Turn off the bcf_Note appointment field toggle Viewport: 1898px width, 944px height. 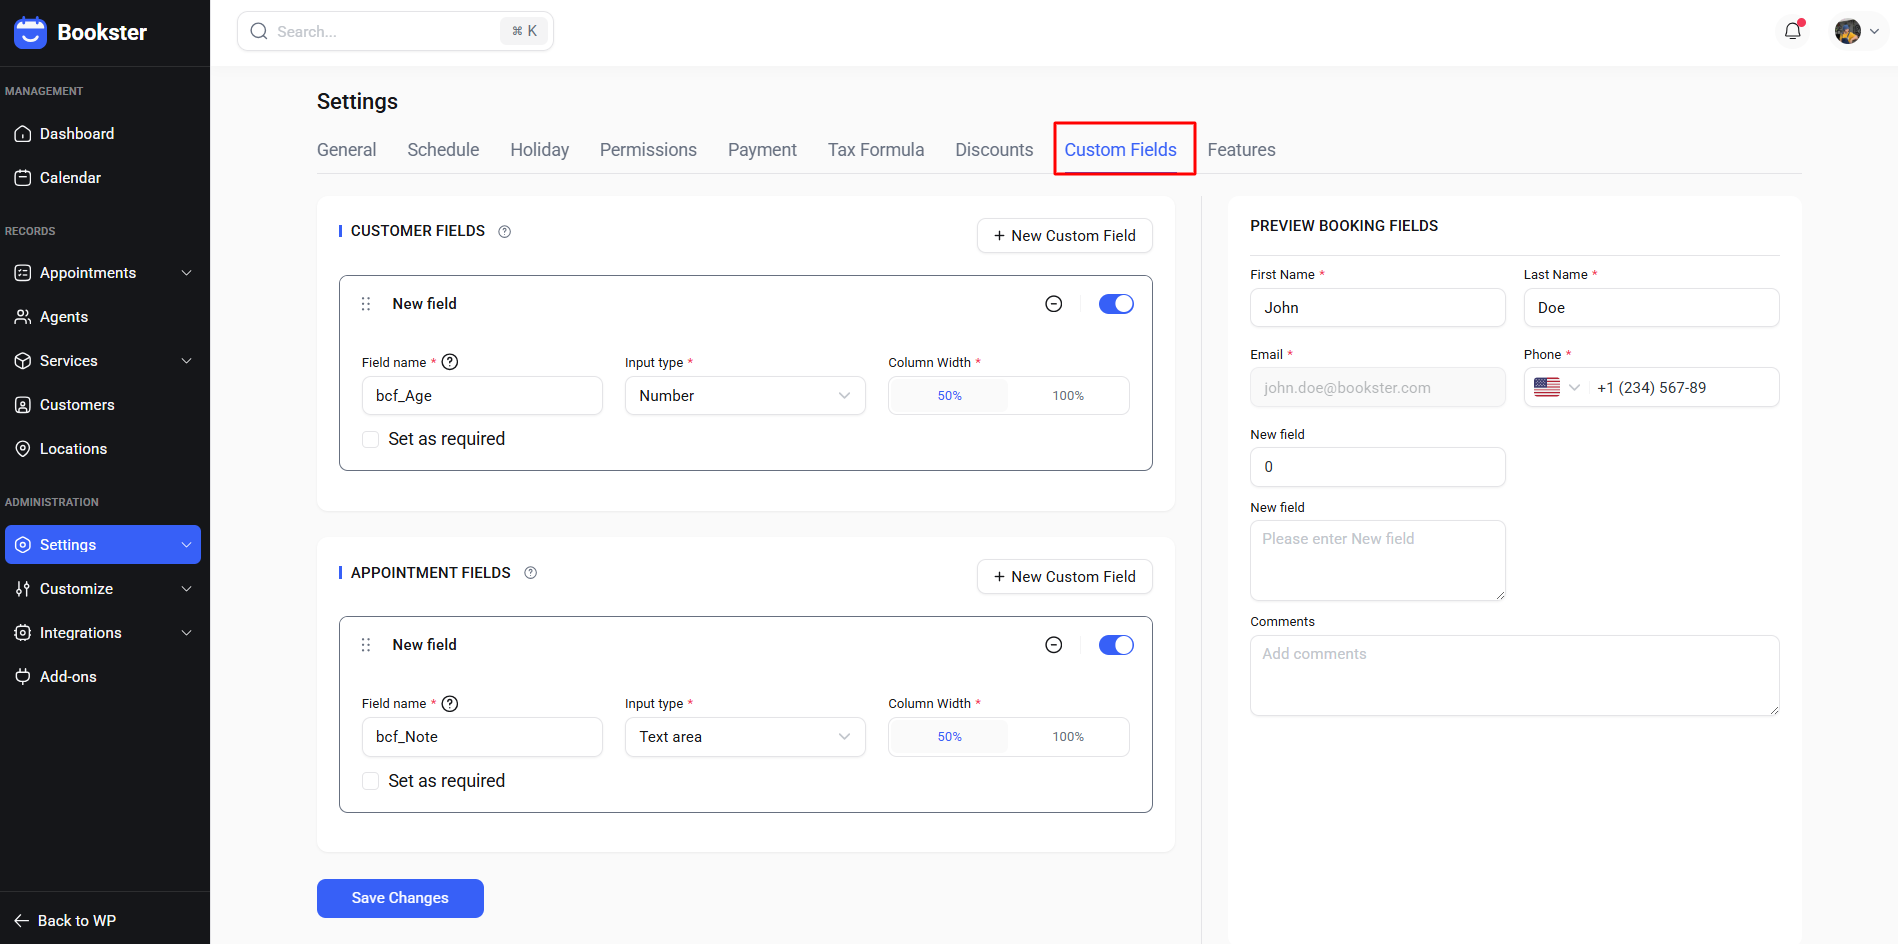(x=1115, y=645)
